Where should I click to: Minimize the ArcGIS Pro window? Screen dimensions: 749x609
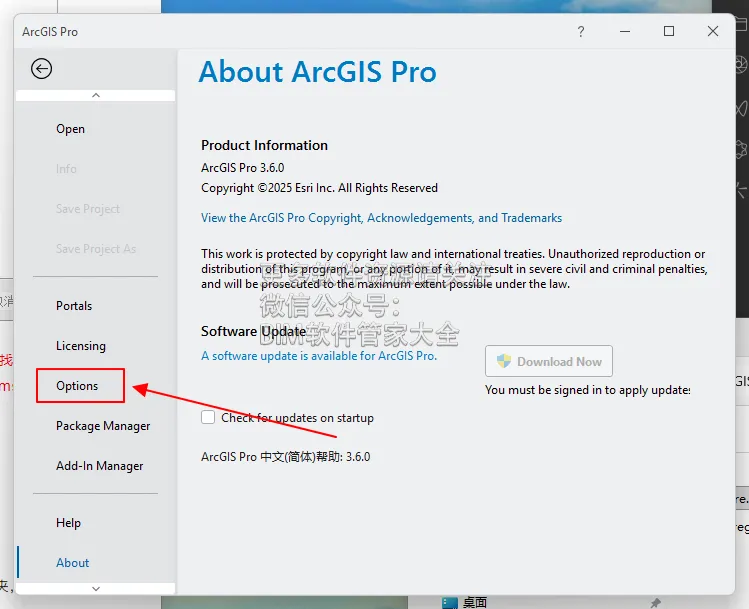(625, 32)
